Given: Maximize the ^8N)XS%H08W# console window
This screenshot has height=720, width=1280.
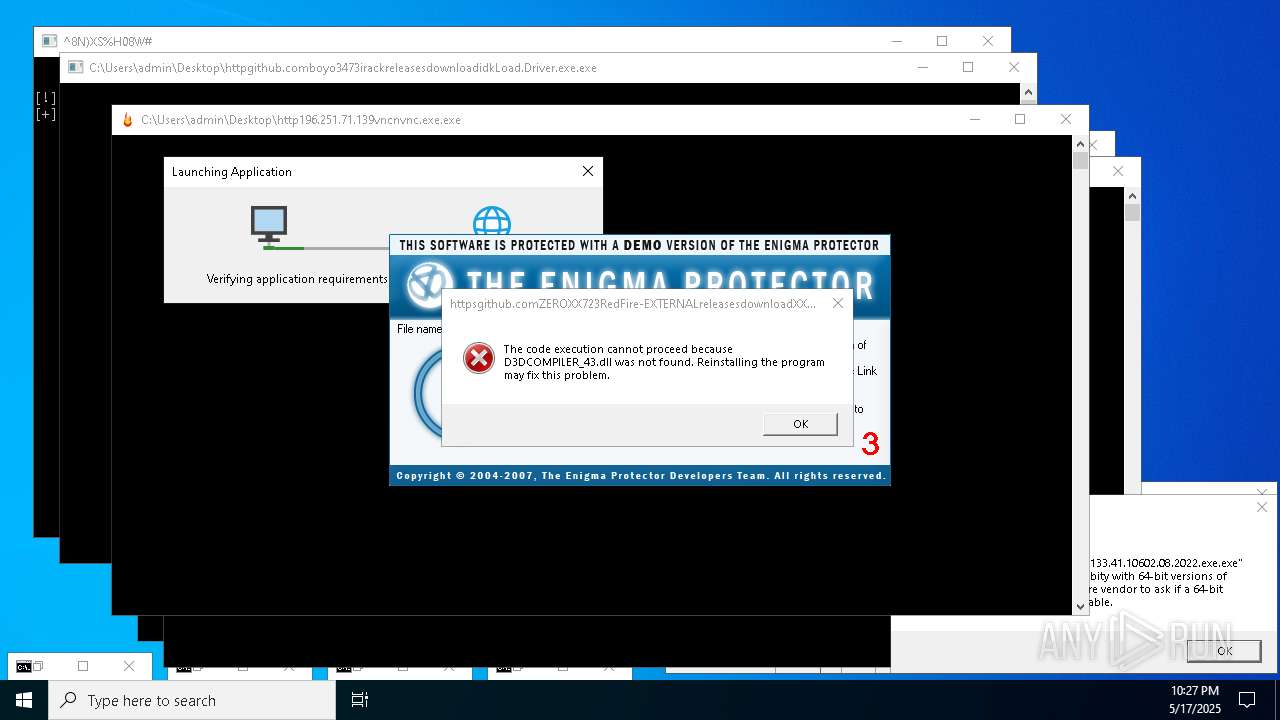Looking at the screenshot, I should pyautogui.click(x=942, y=41).
